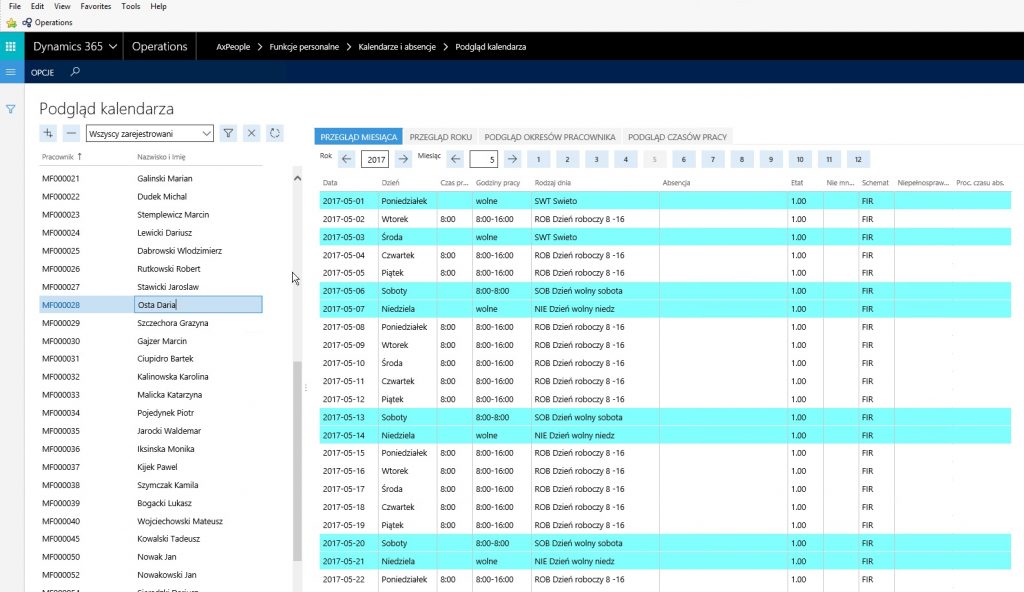This screenshot has height=592, width=1024.
Task: Select month 10 button
Action: tap(800, 159)
